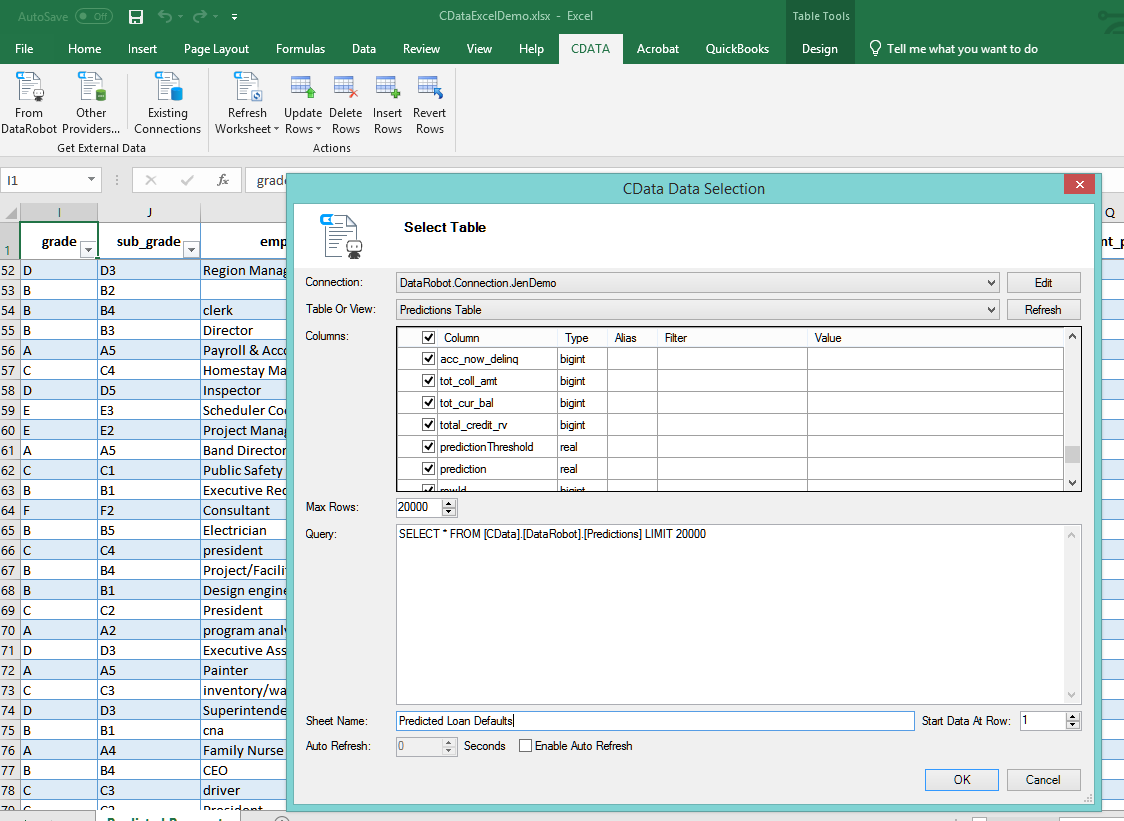Viewport: 1124px width, 821px height.
Task: Click Update Rows icon
Action: click(303, 87)
